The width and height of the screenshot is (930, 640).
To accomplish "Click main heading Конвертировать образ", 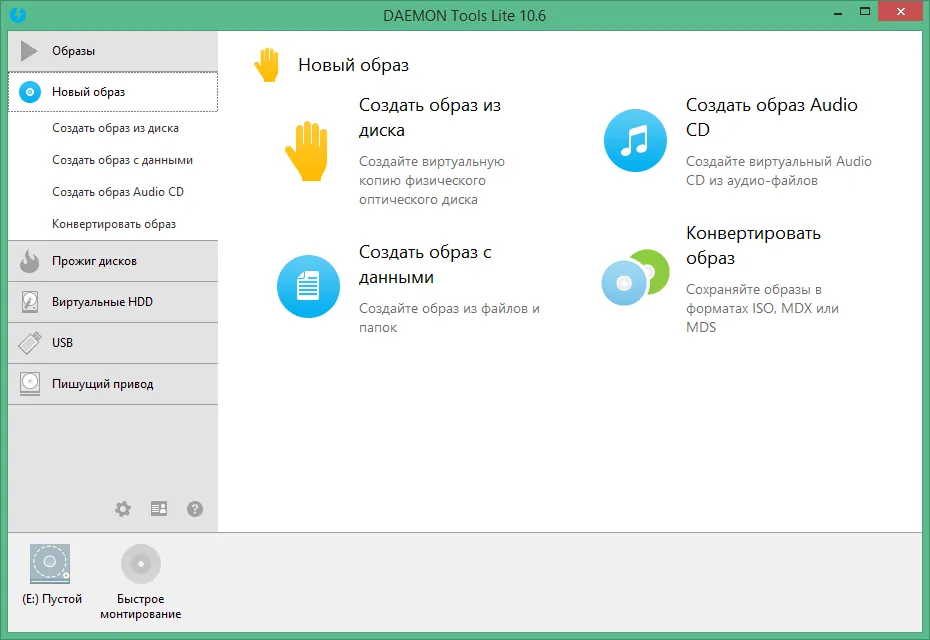I will click(x=753, y=246).
